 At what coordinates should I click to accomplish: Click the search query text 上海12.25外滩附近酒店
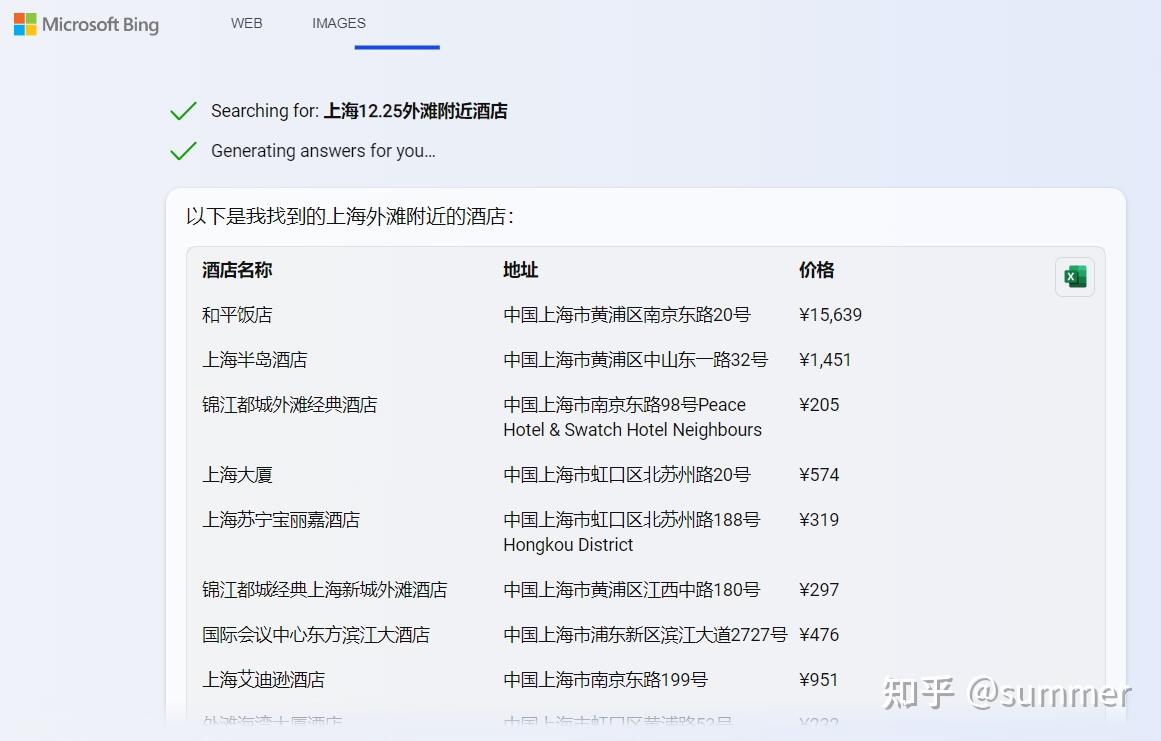coord(414,110)
